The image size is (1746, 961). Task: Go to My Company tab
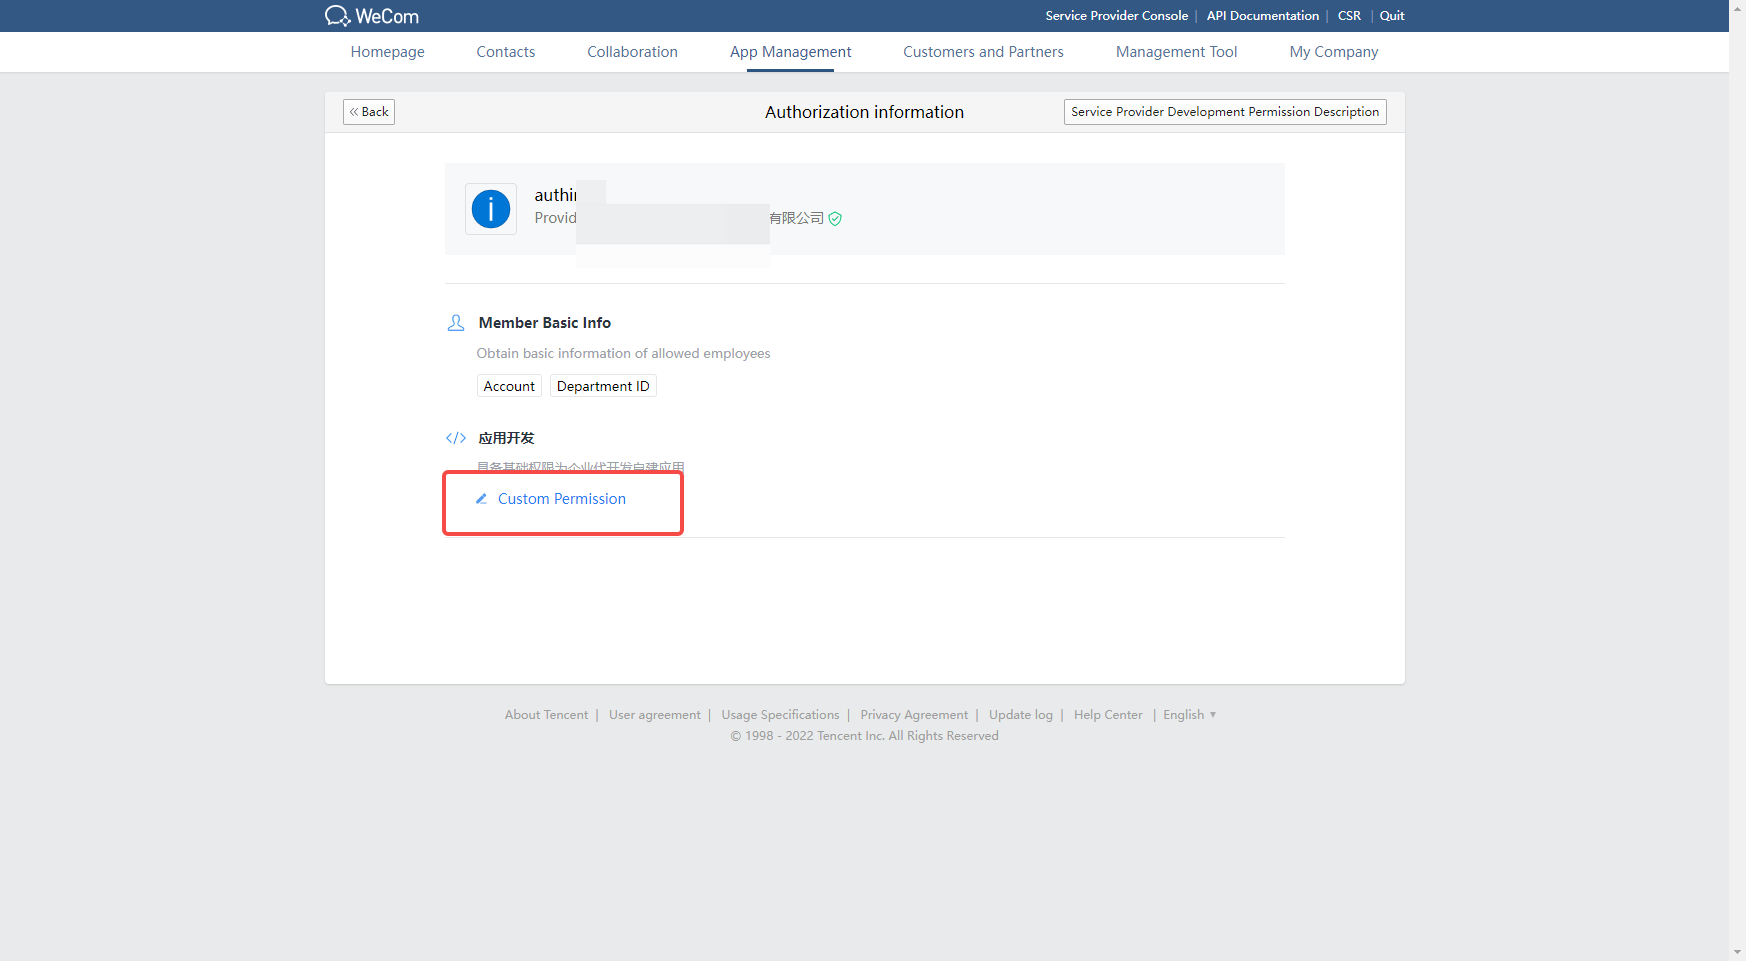[1333, 52]
